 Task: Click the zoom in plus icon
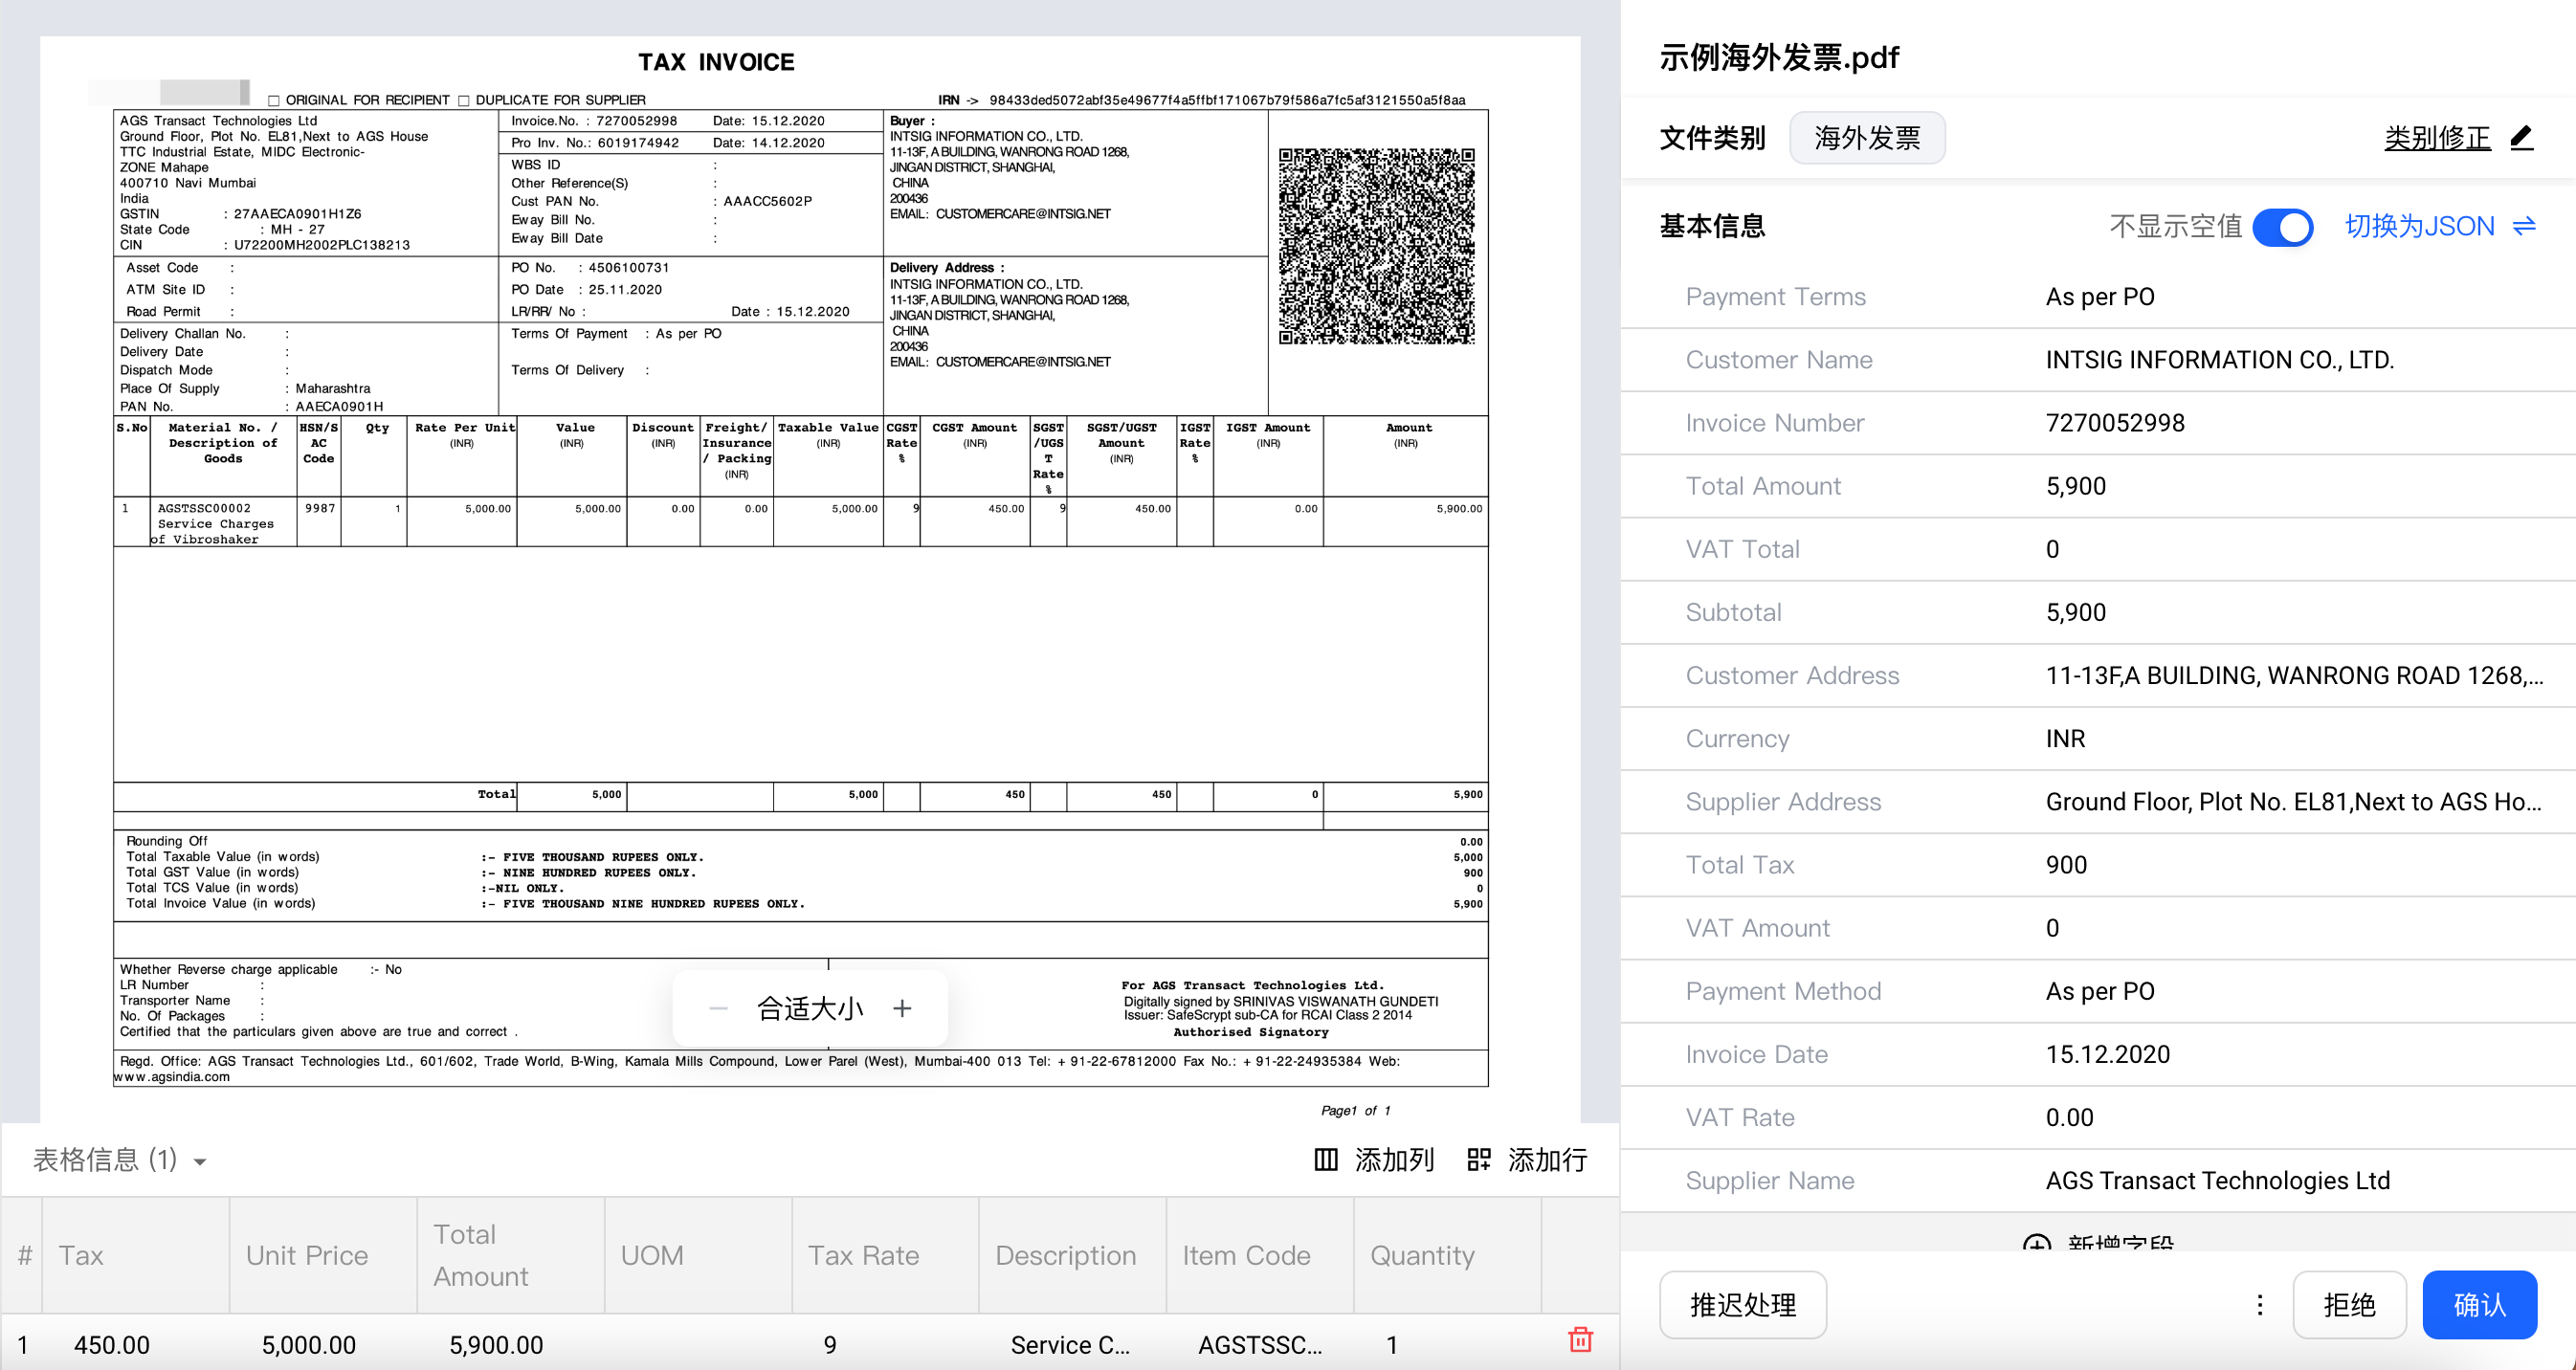click(x=902, y=1008)
